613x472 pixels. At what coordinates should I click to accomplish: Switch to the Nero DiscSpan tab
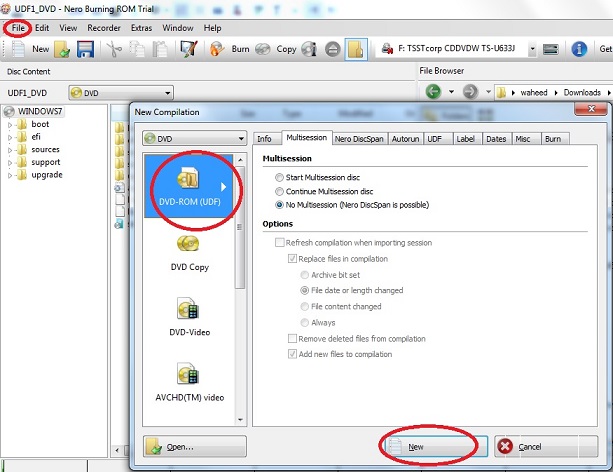(360, 139)
